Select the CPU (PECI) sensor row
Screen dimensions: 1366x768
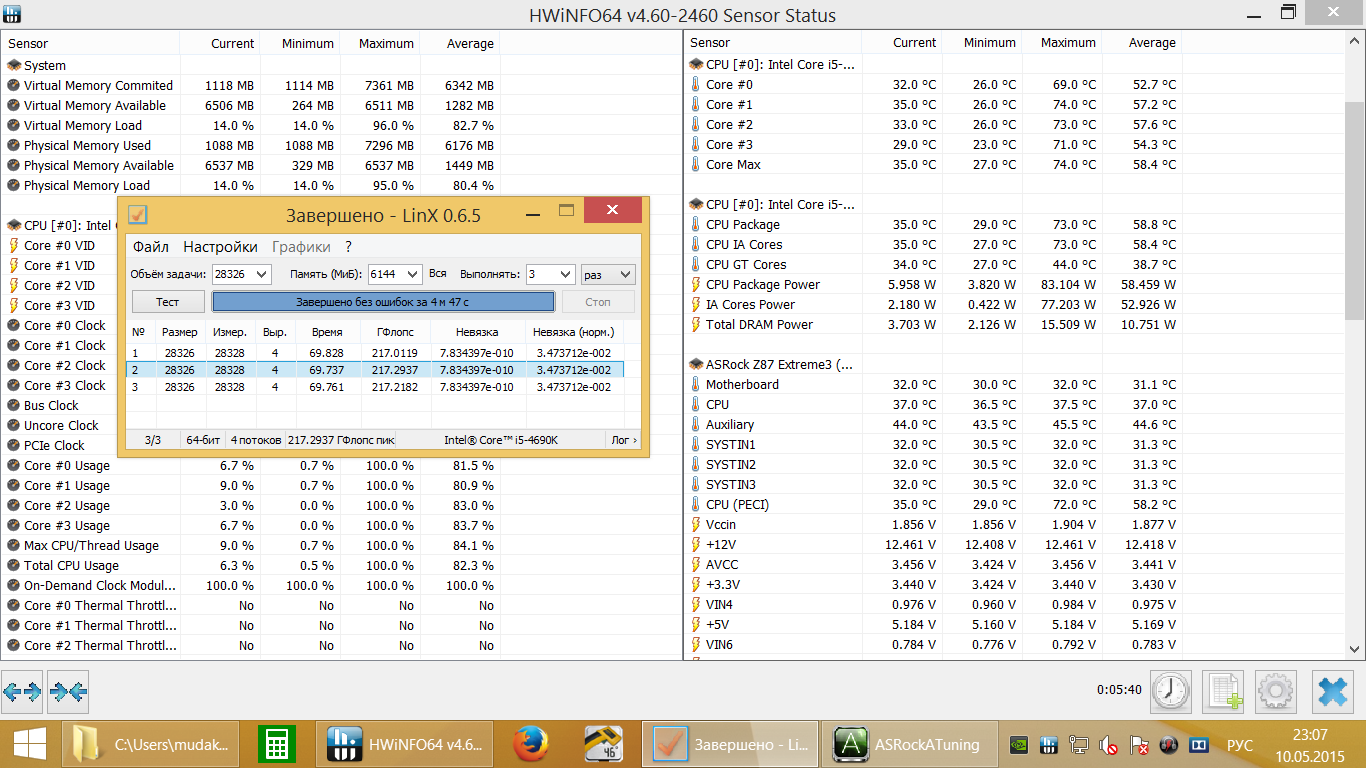tap(934, 505)
